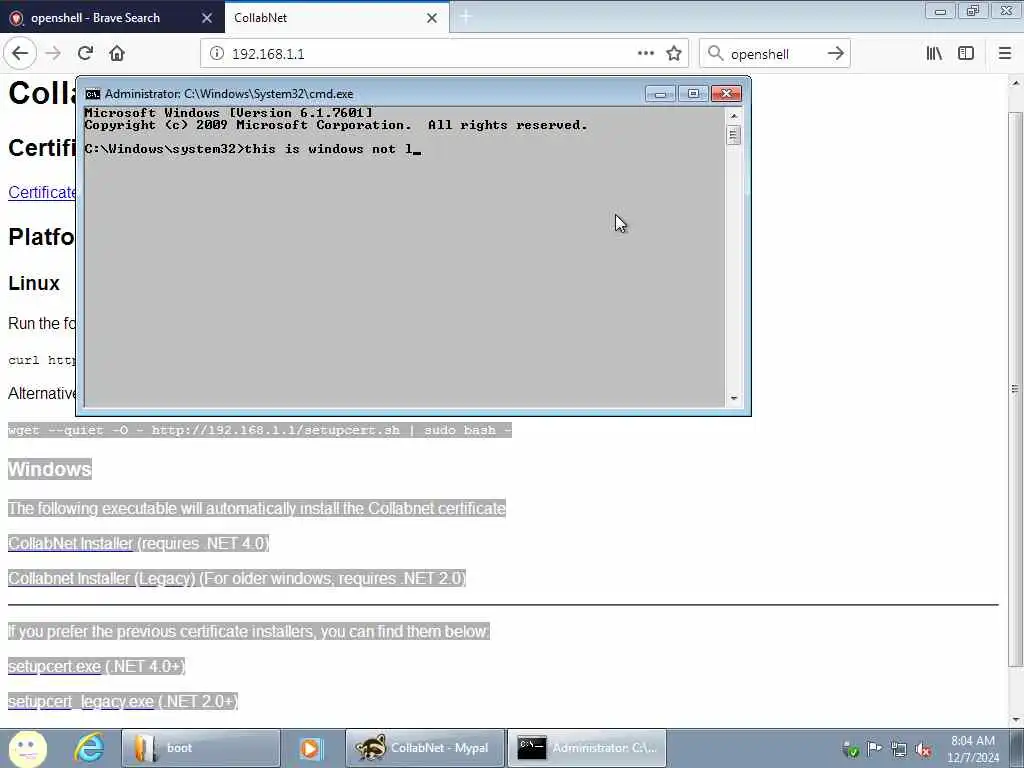The image size is (1024, 768).
Task: Submit the openshell search arrow
Action: coord(836,54)
